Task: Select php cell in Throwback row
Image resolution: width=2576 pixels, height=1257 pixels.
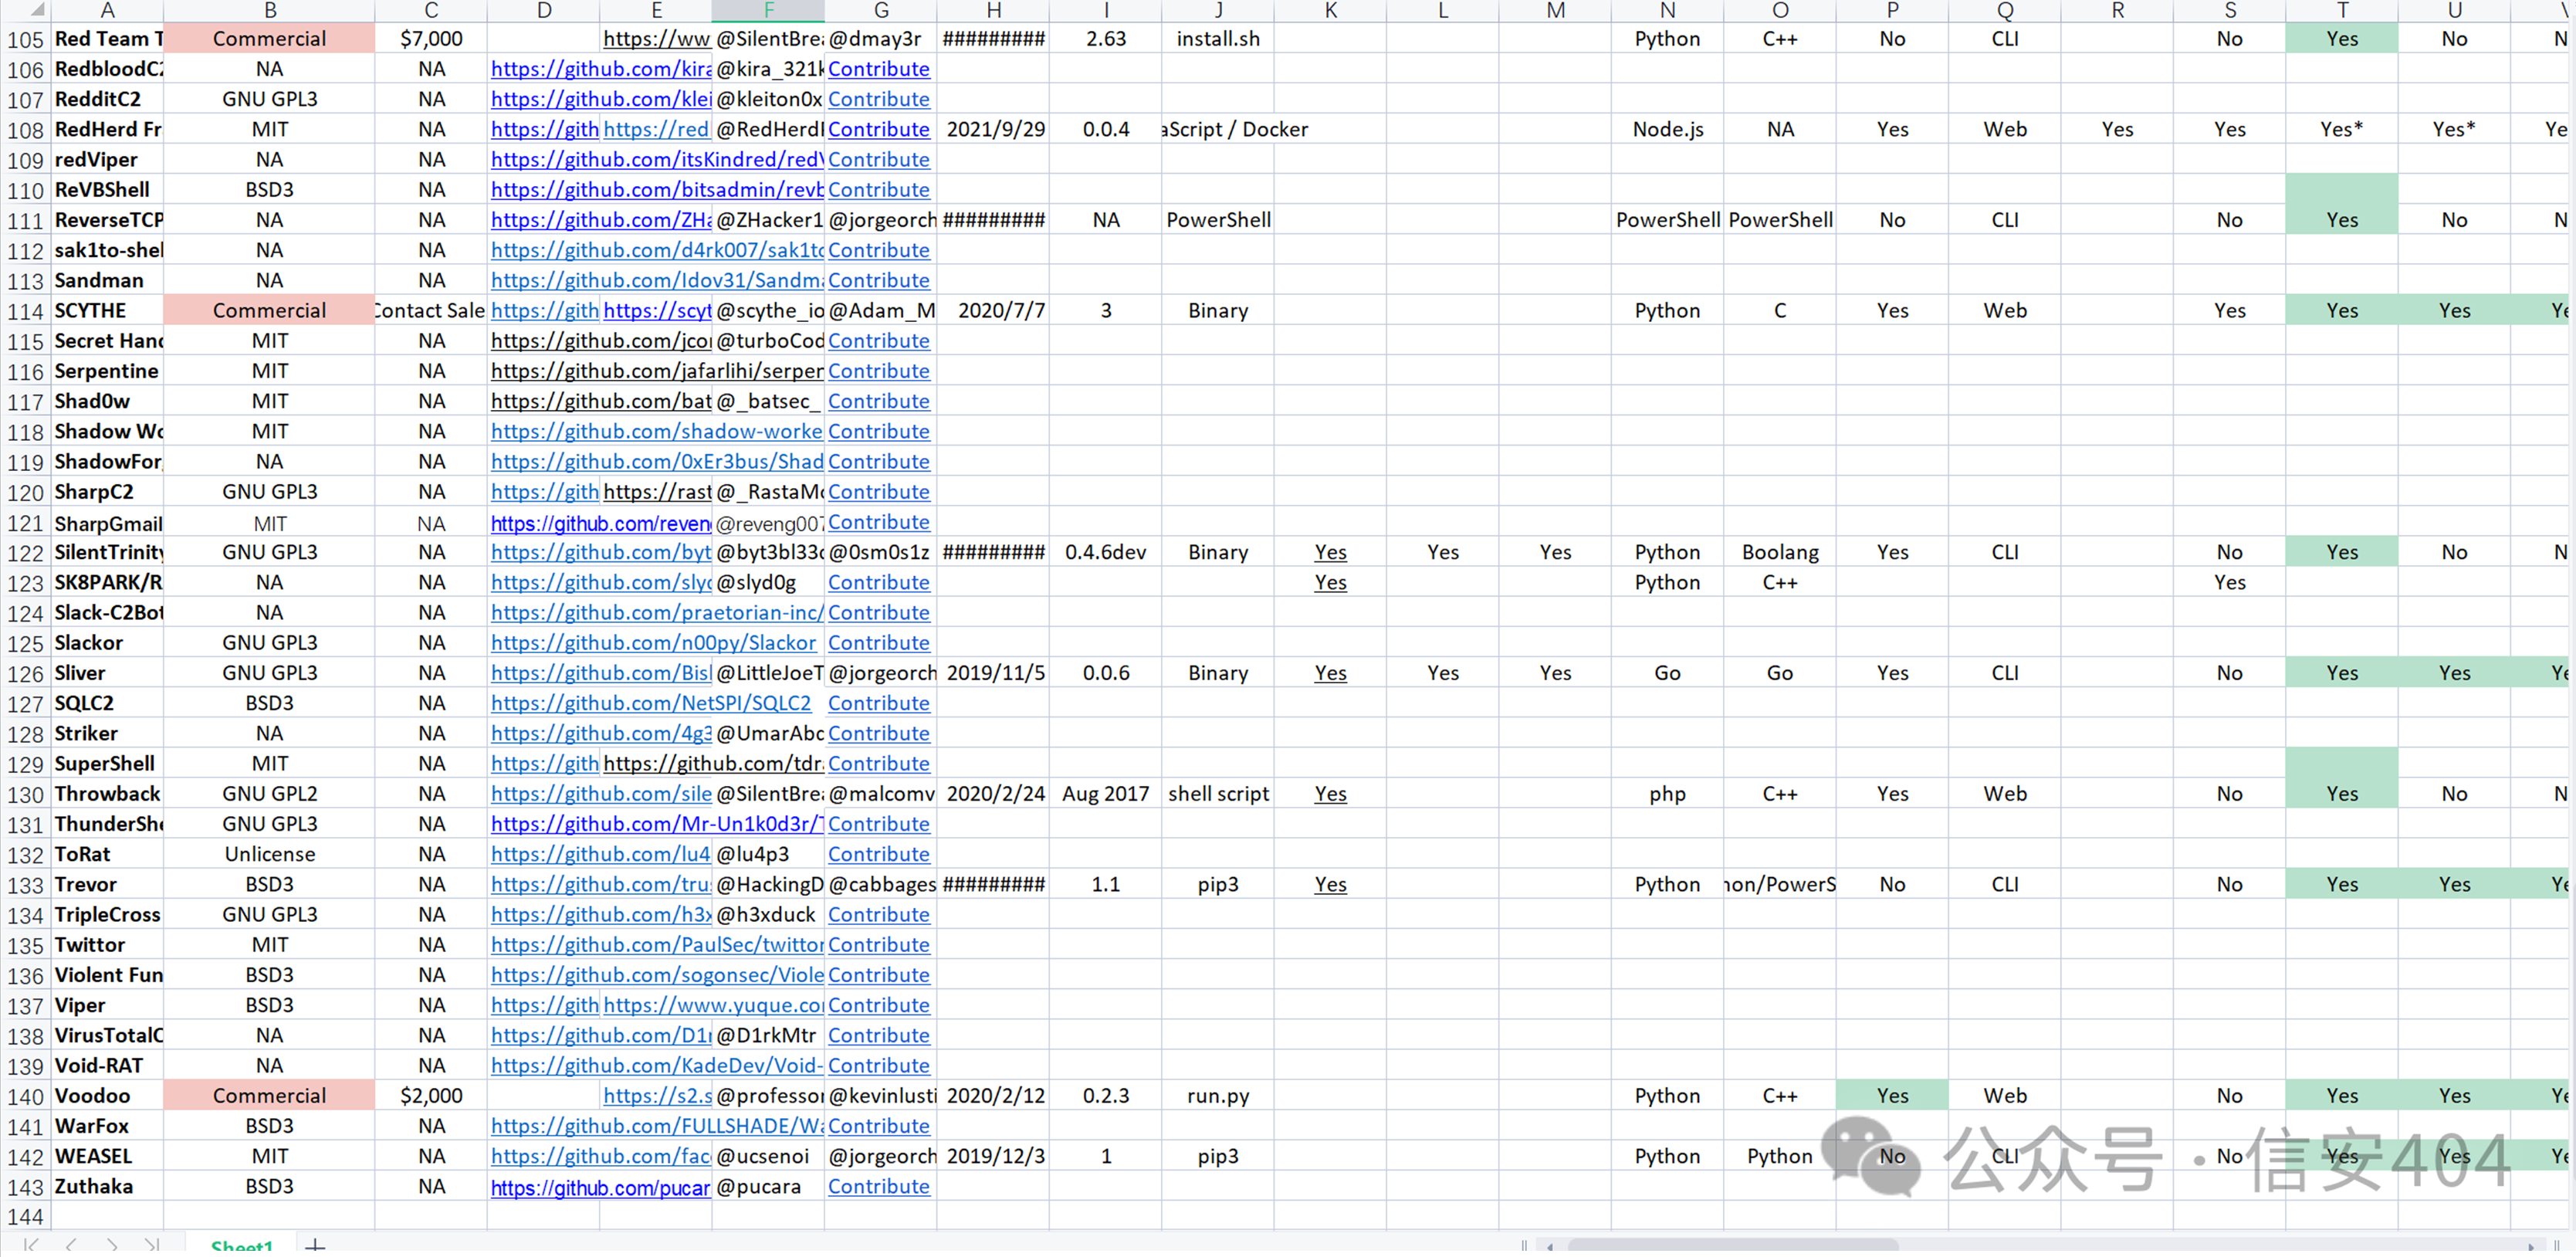Action: coord(1667,794)
